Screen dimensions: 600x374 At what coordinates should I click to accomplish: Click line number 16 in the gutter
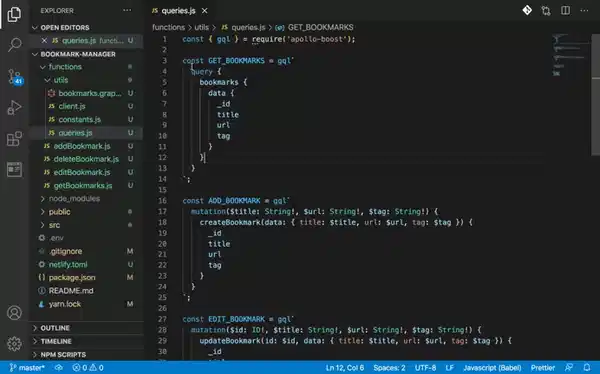point(163,201)
